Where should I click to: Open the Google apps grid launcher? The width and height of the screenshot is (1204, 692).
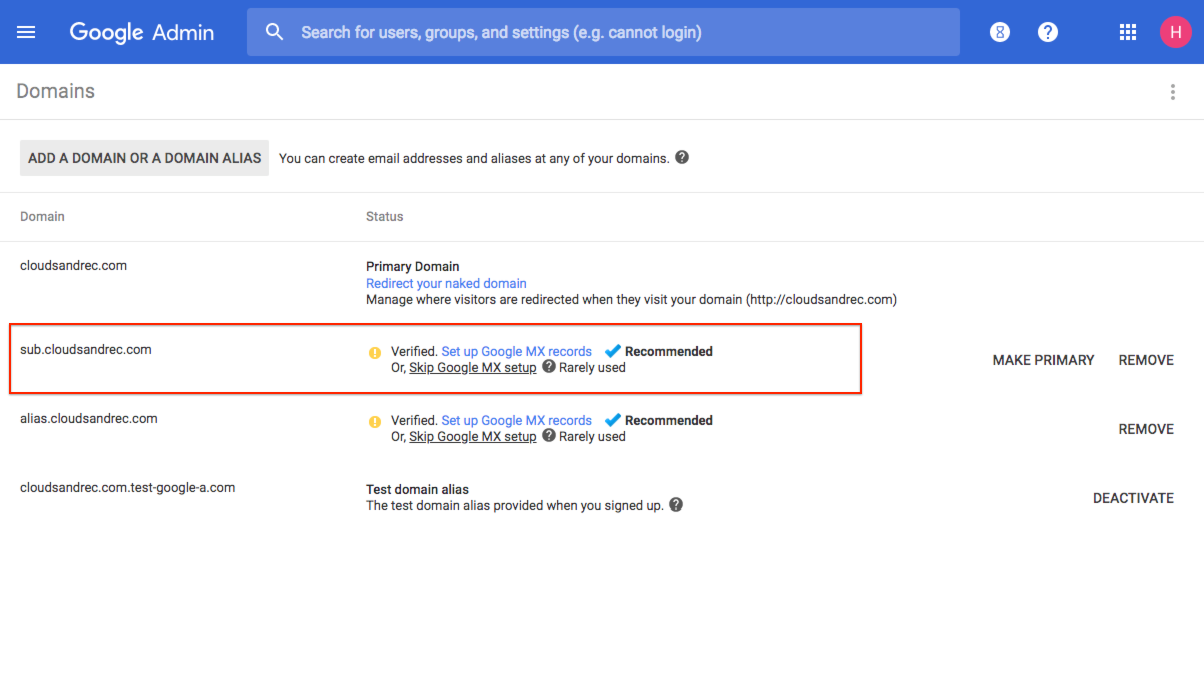click(x=1128, y=32)
